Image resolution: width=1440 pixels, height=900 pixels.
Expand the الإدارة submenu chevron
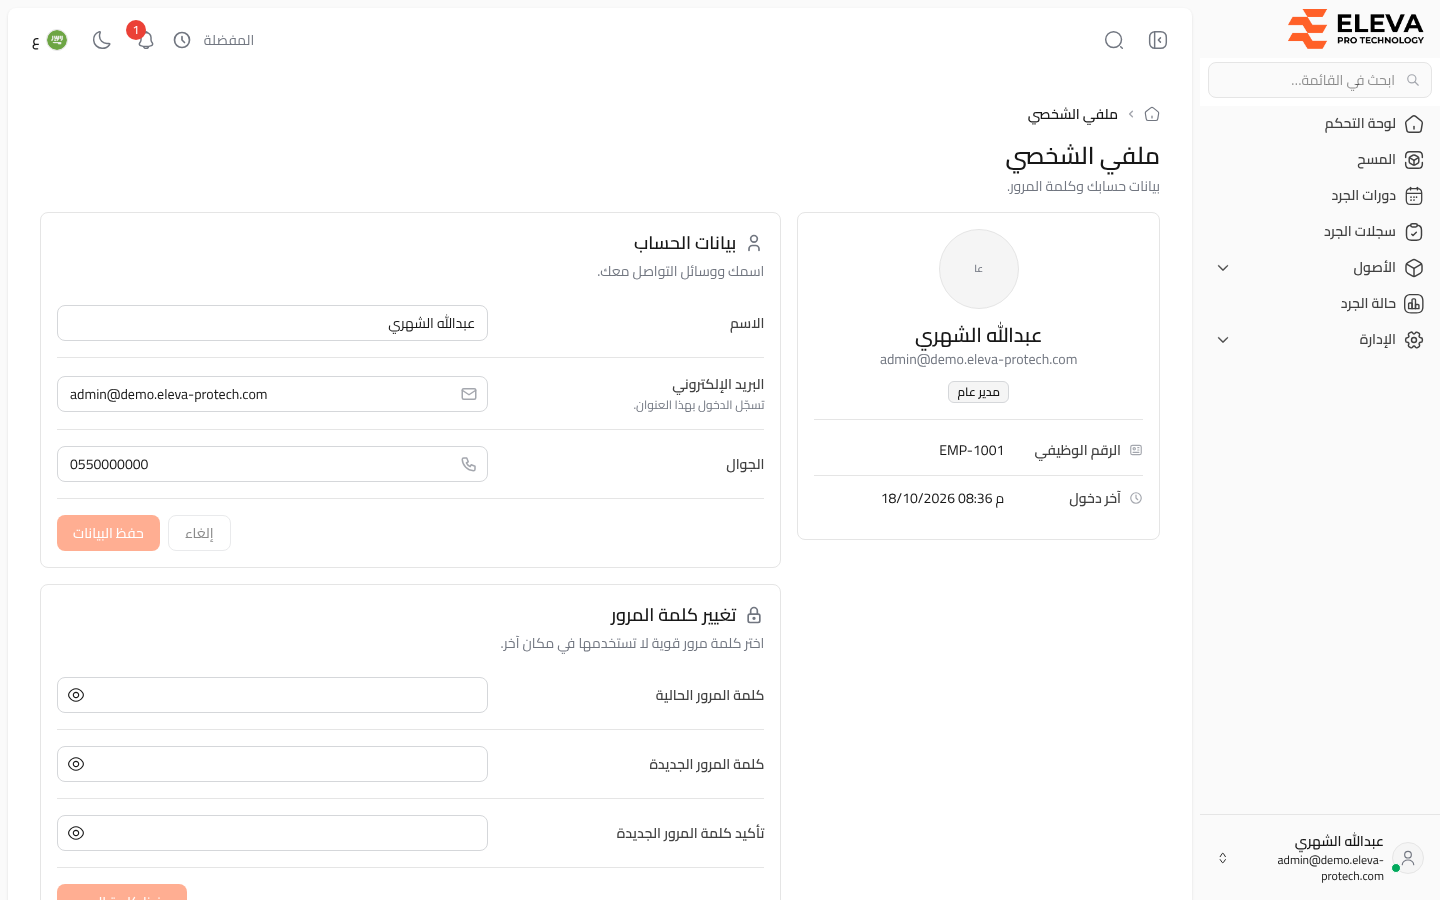point(1223,340)
